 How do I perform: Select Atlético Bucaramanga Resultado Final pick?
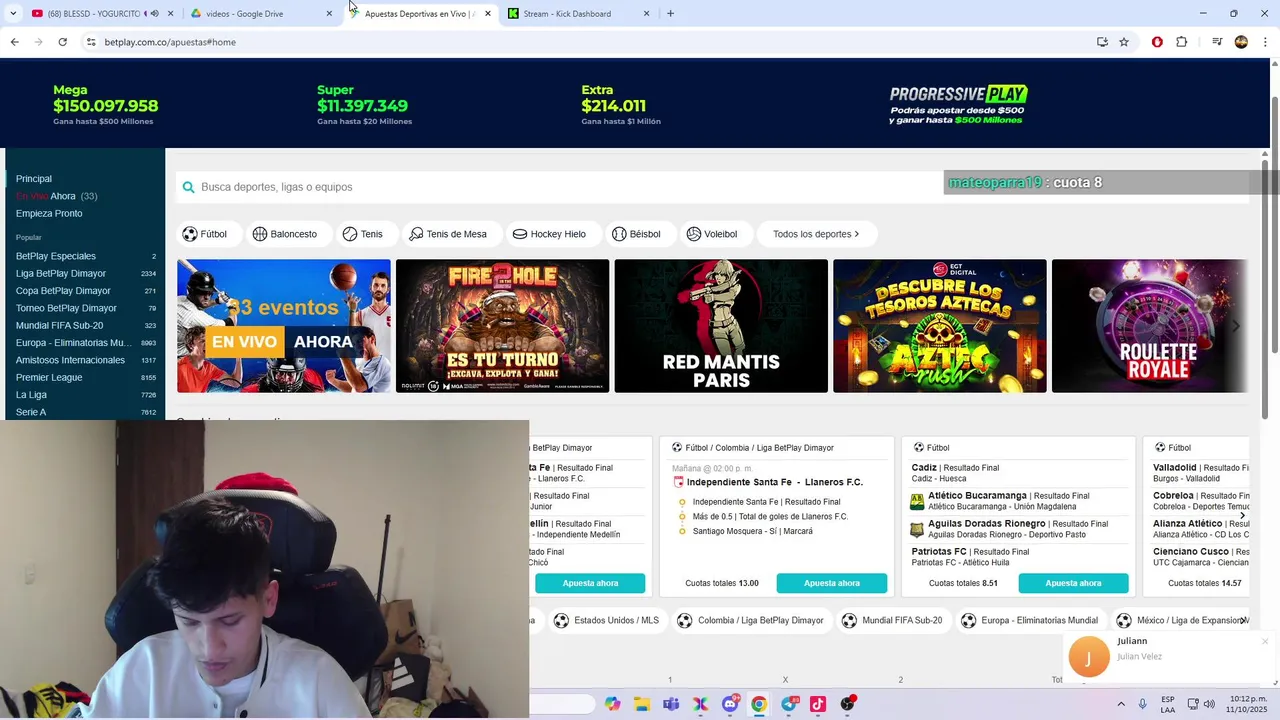tap(1018, 501)
